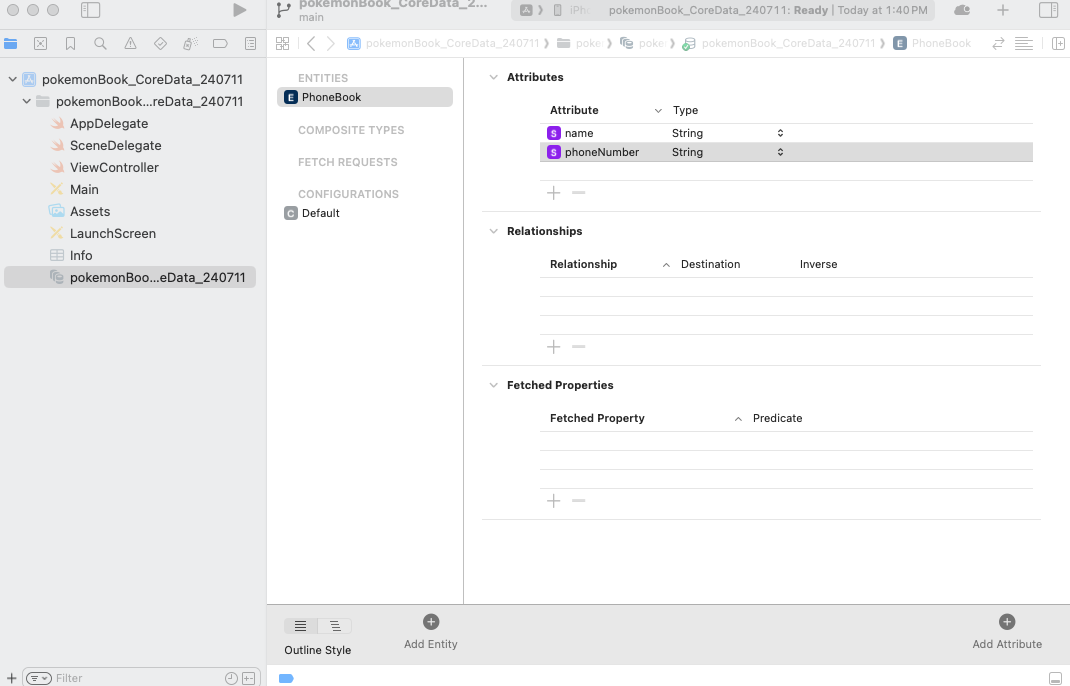The width and height of the screenshot is (1070, 686).
Task: Open the Info plist file
Action: tap(81, 255)
